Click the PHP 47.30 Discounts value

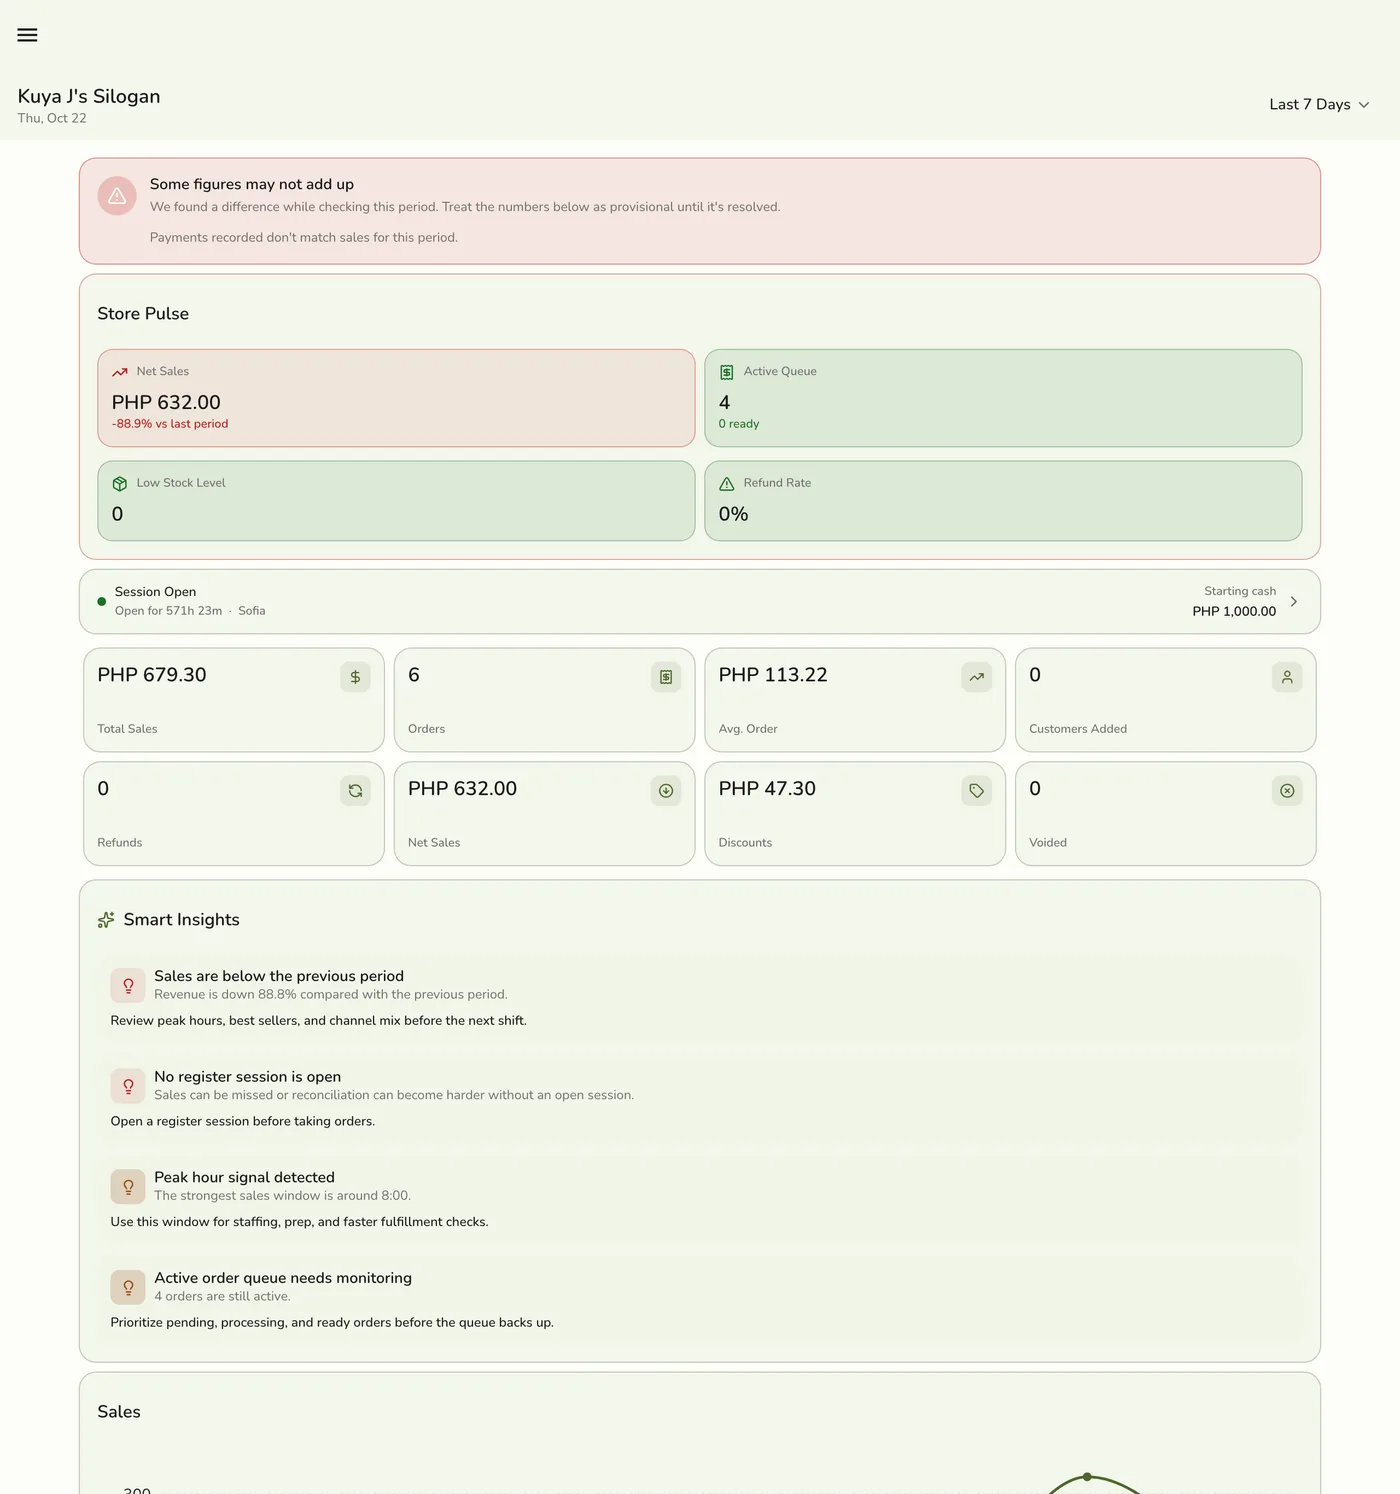(767, 789)
